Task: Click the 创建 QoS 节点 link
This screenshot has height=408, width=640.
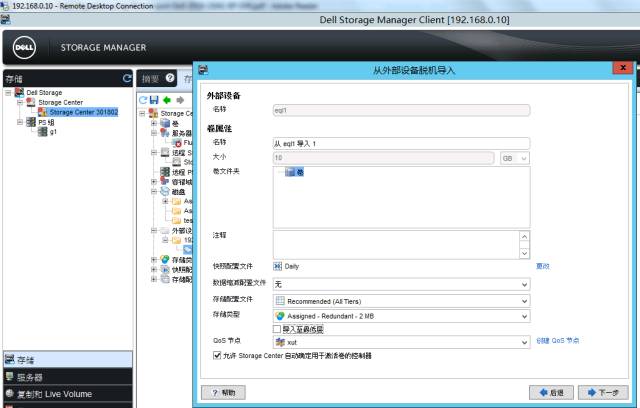Action: [558, 340]
